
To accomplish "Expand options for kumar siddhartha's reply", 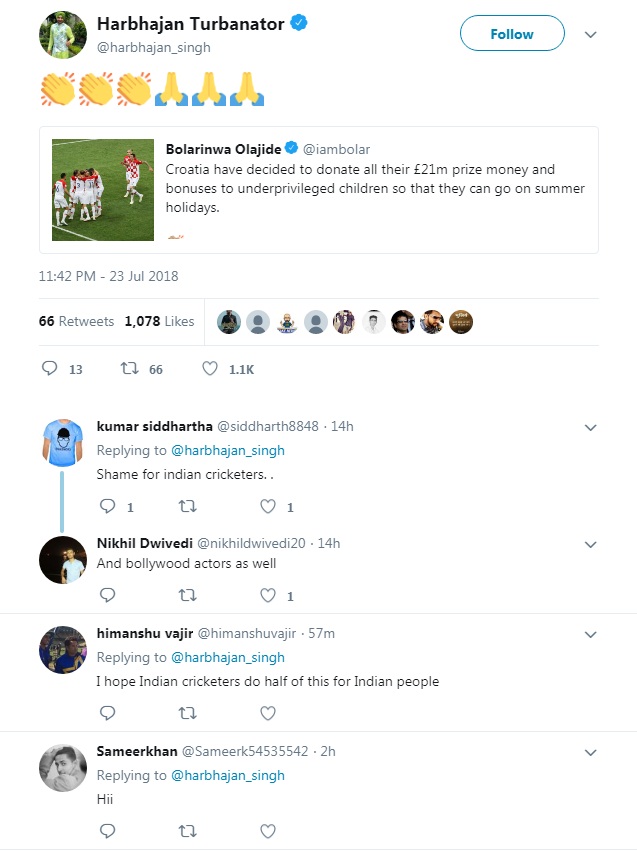I will click(x=590, y=427).
